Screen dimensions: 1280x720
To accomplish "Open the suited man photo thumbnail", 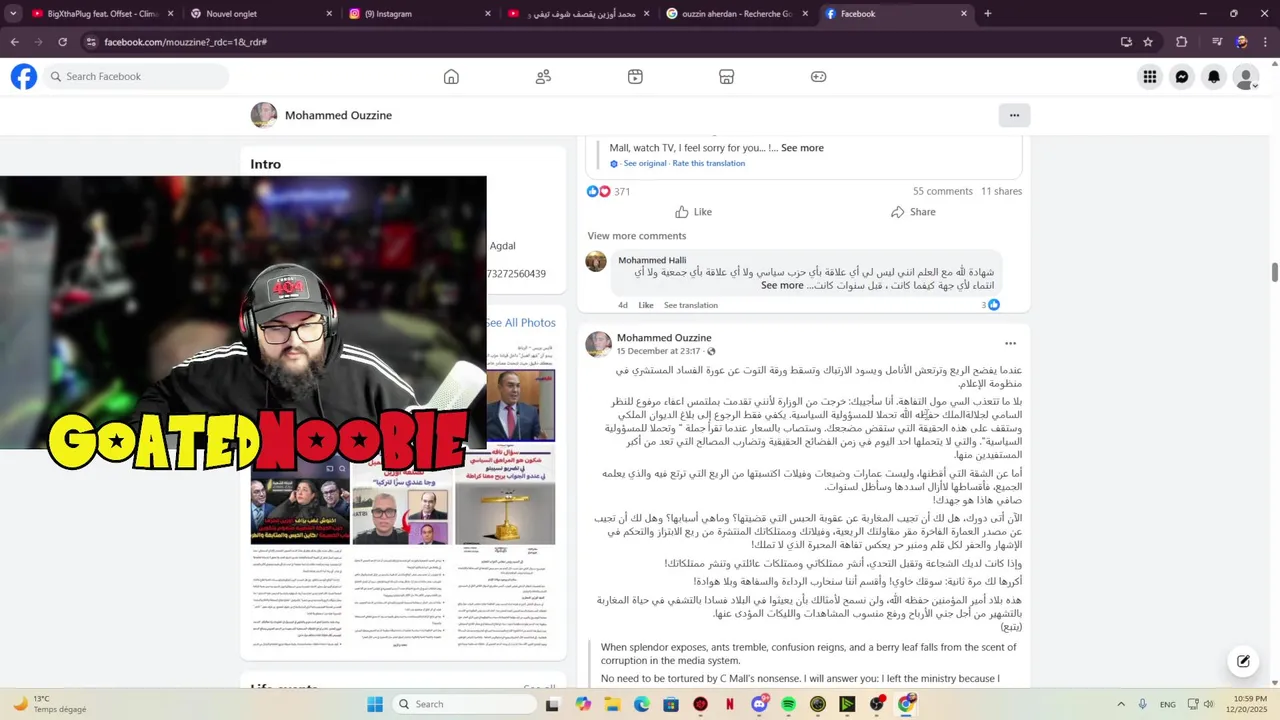I will click(521, 405).
